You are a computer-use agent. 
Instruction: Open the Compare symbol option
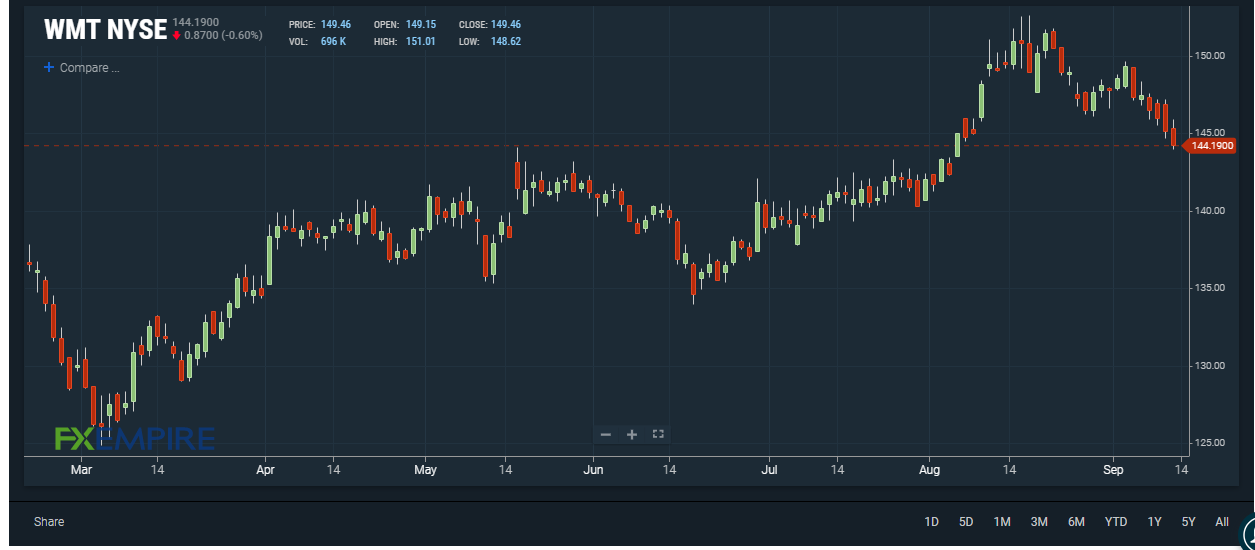pyautogui.click(x=89, y=68)
